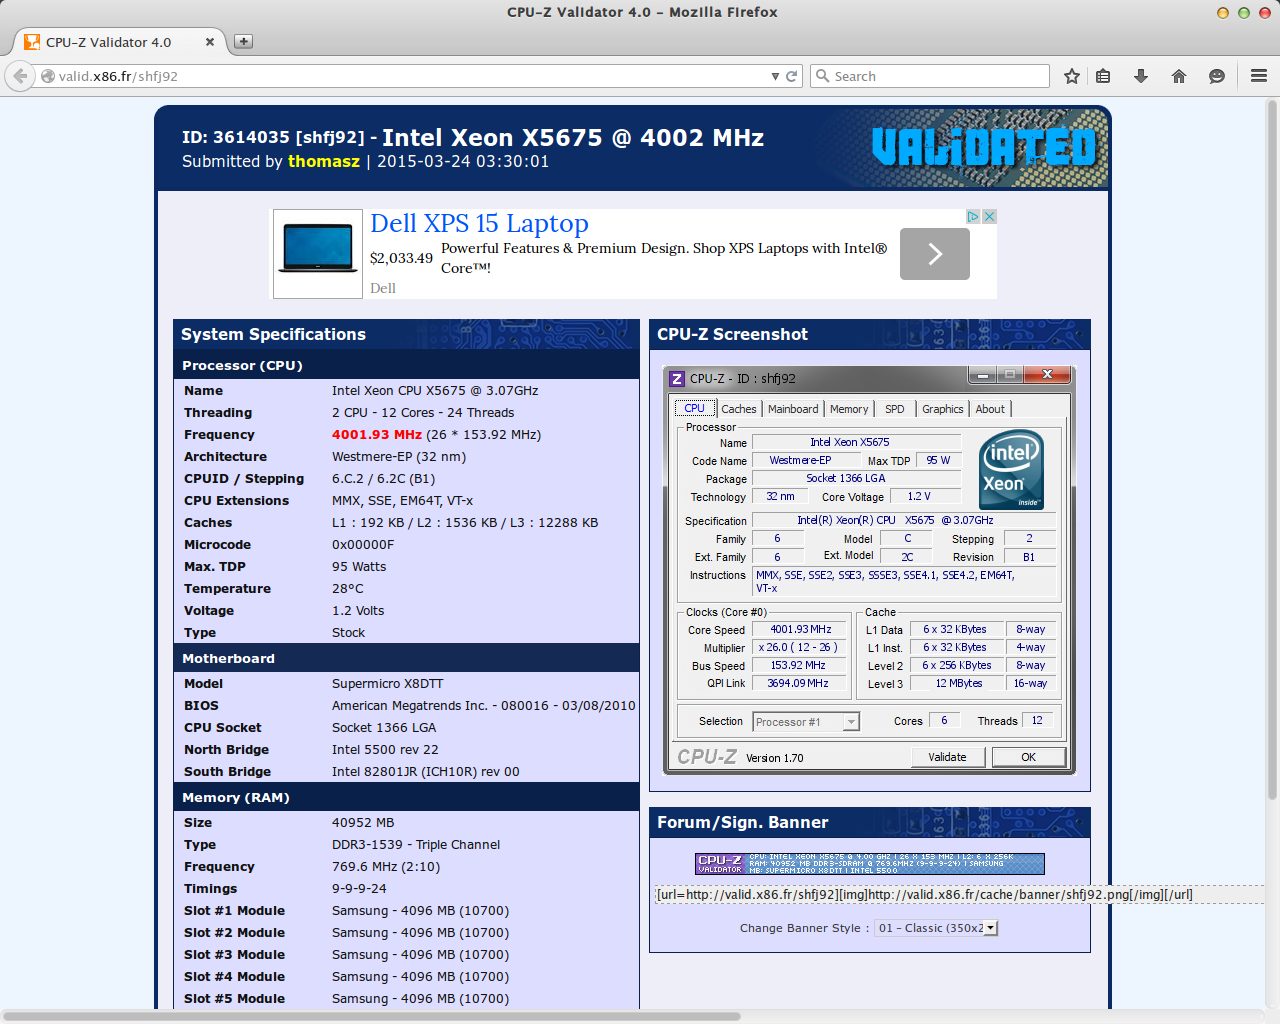Click the site identity globe icon
This screenshot has height=1024, width=1280.
[47, 76]
